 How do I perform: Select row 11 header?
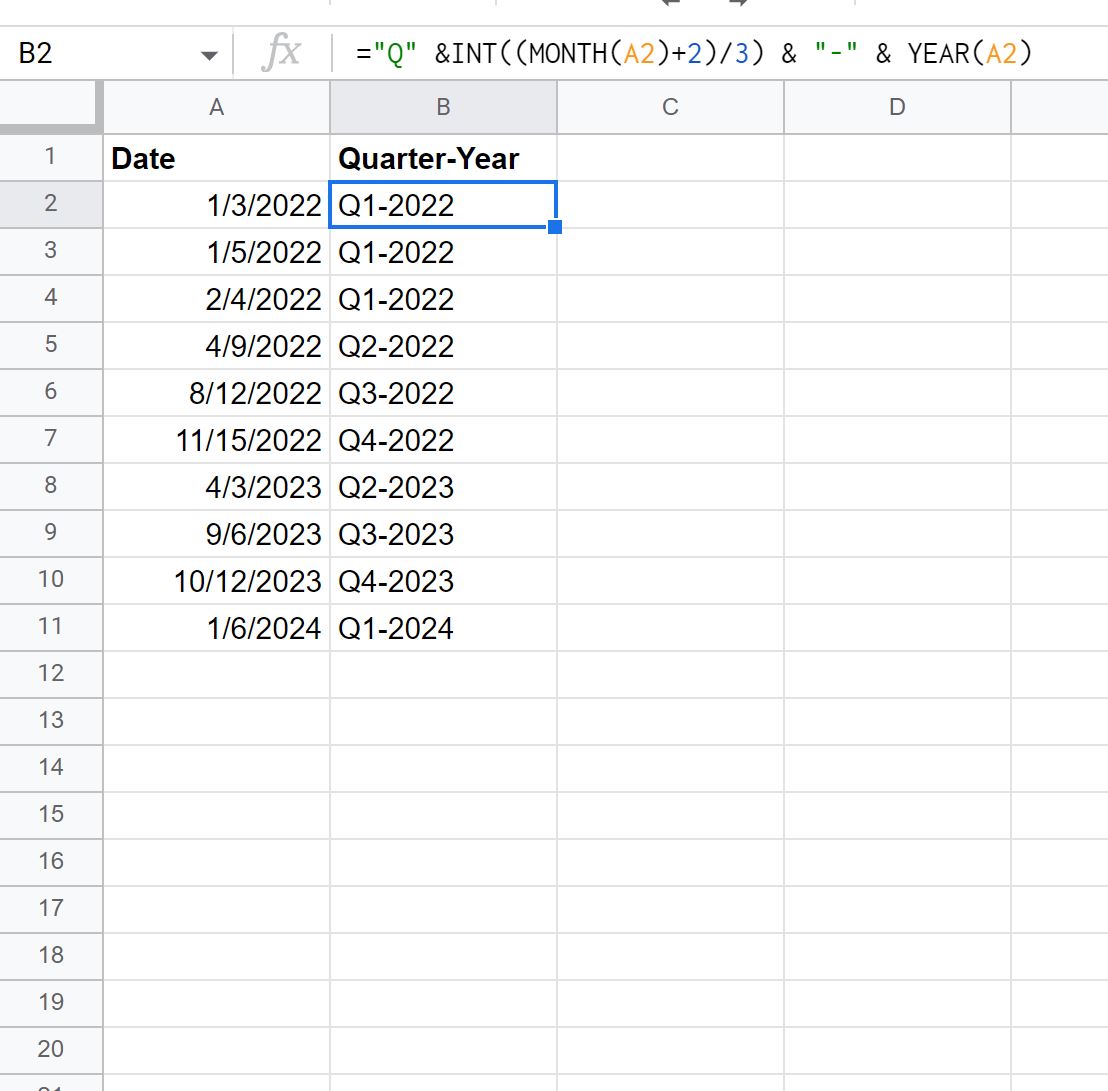tap(51, 627)
